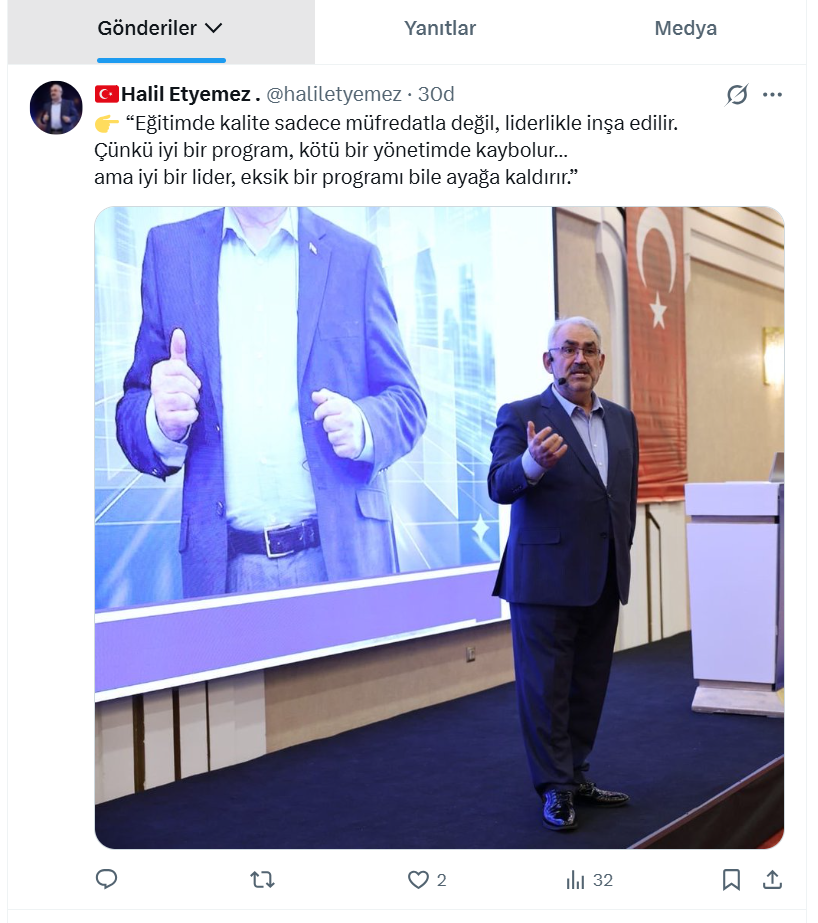Click the likes count 2
Viewport: 818px width, 923px height.
tap(441, 880)
